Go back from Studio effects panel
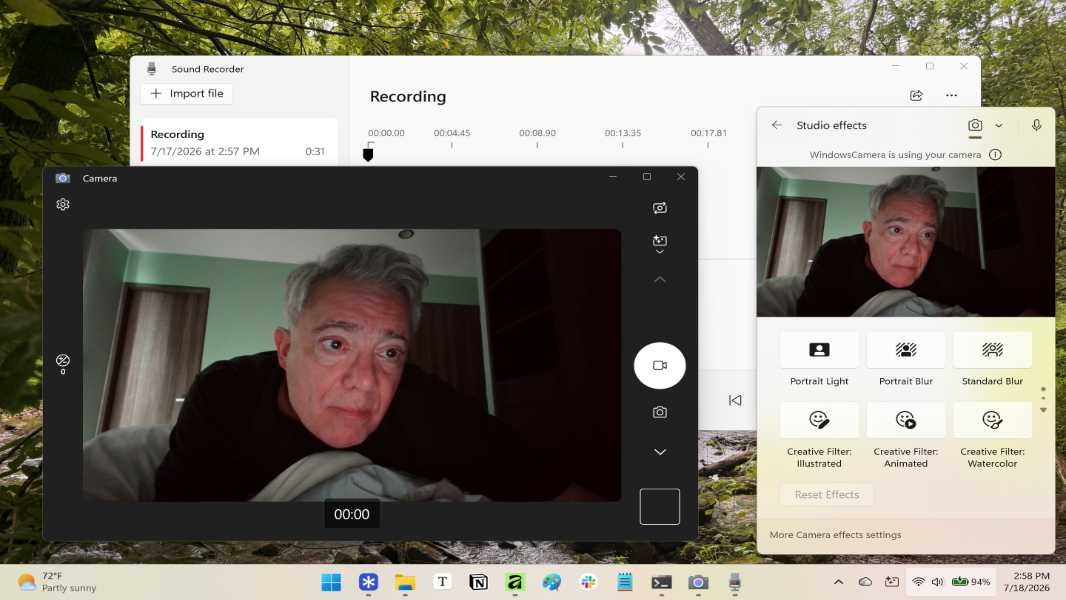 pyautogui.click(x=776, y=125)
